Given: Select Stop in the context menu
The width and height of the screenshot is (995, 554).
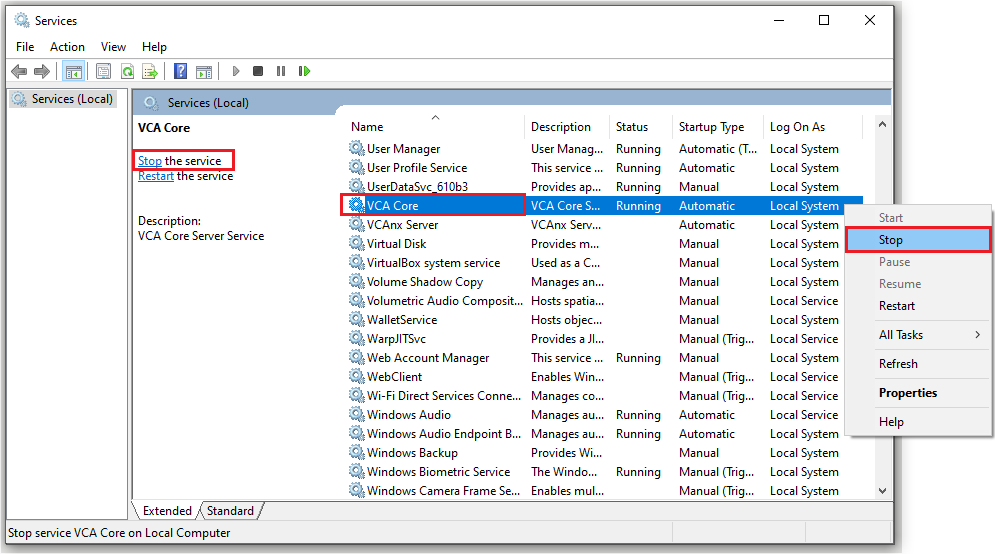Looking at the screenshot, I should pos(891,240).
